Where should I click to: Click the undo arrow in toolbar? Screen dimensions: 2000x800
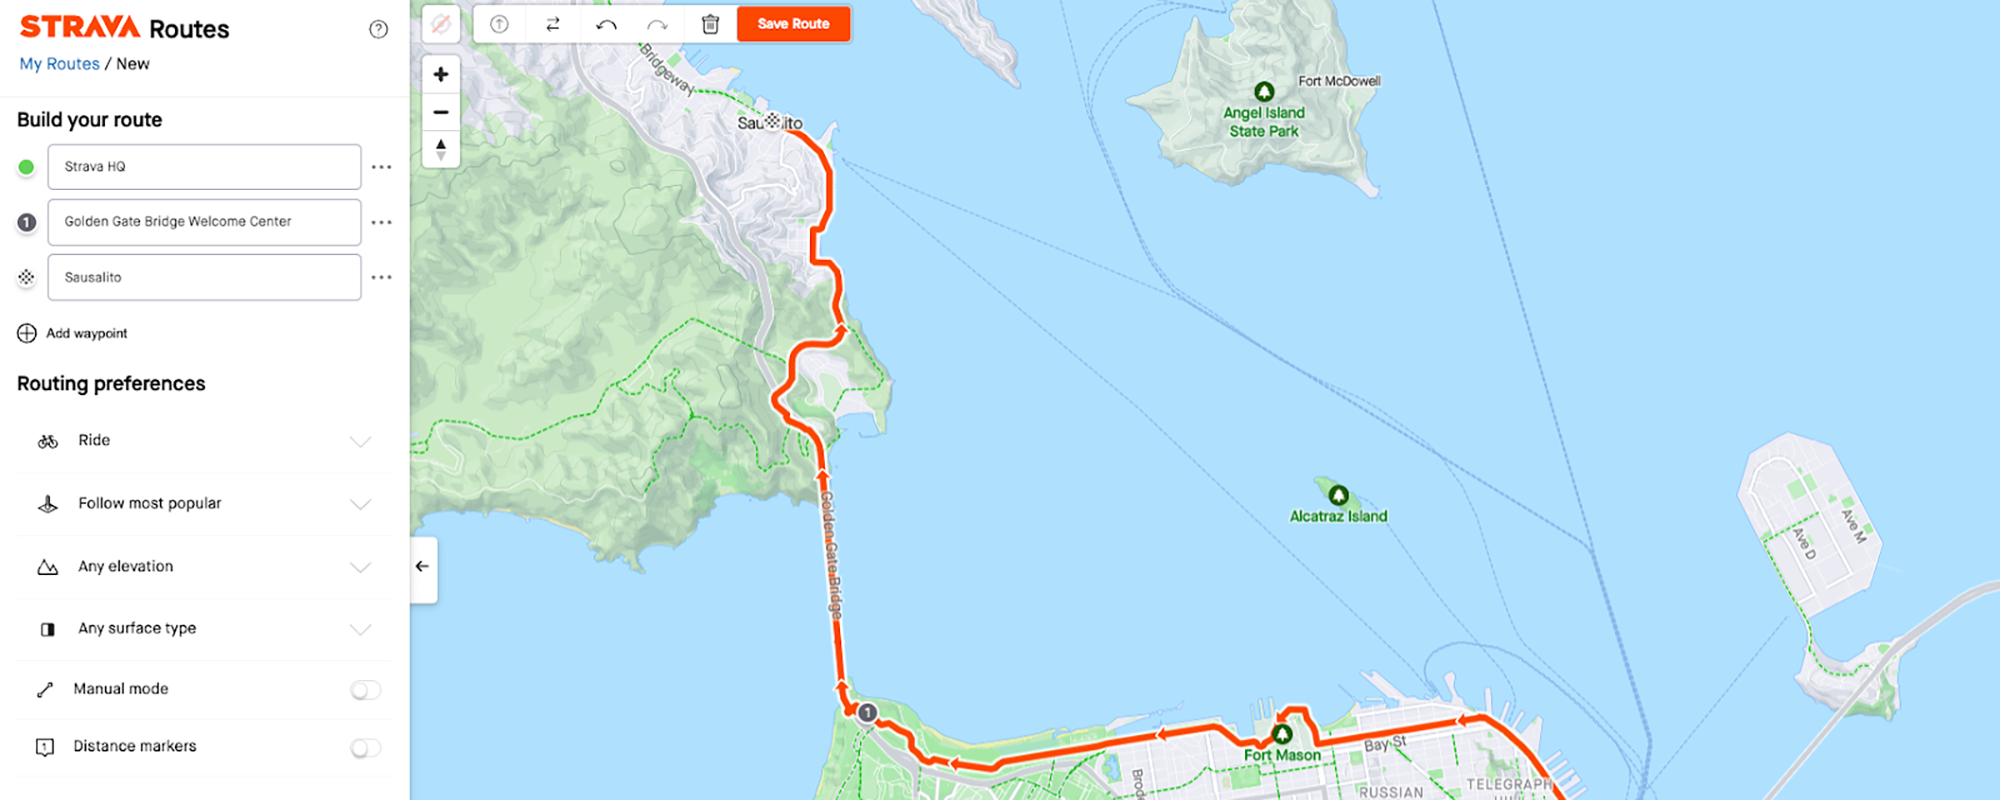pos(606,24)
